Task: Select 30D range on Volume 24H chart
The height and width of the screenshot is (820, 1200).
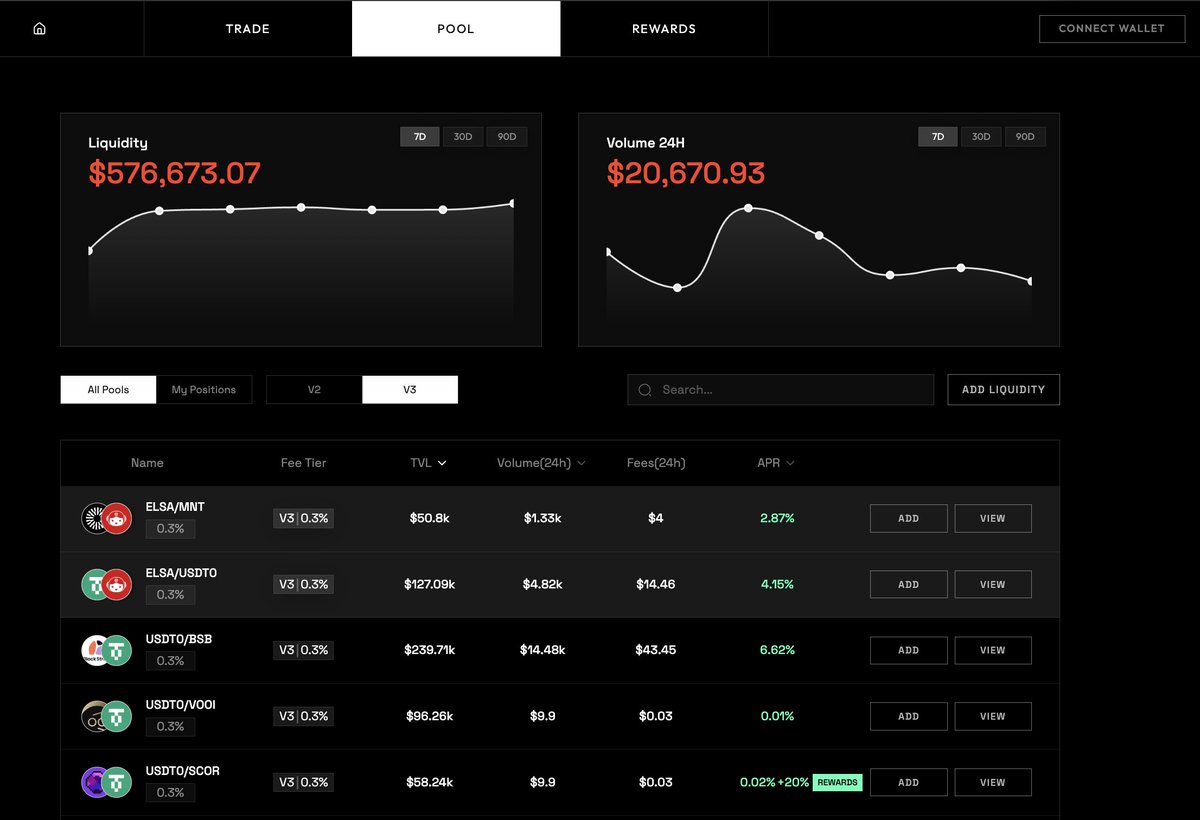Action: pyautogui.click(x=981, y=136)
